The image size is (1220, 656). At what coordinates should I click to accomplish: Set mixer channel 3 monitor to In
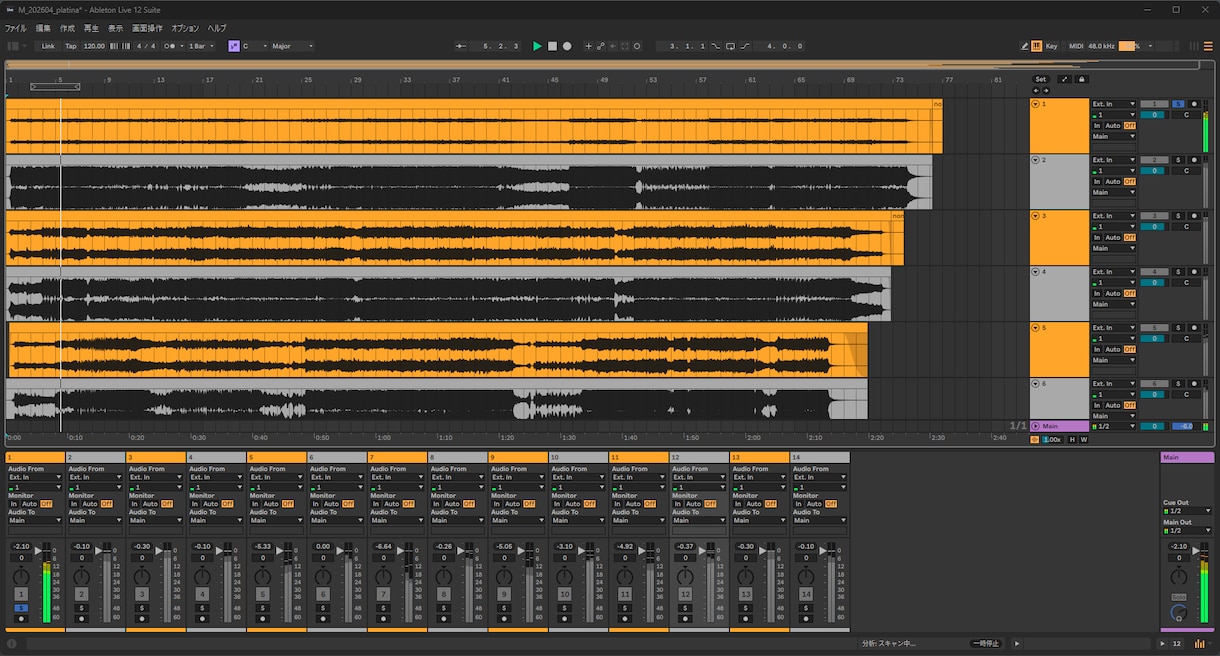coord(132,504)
